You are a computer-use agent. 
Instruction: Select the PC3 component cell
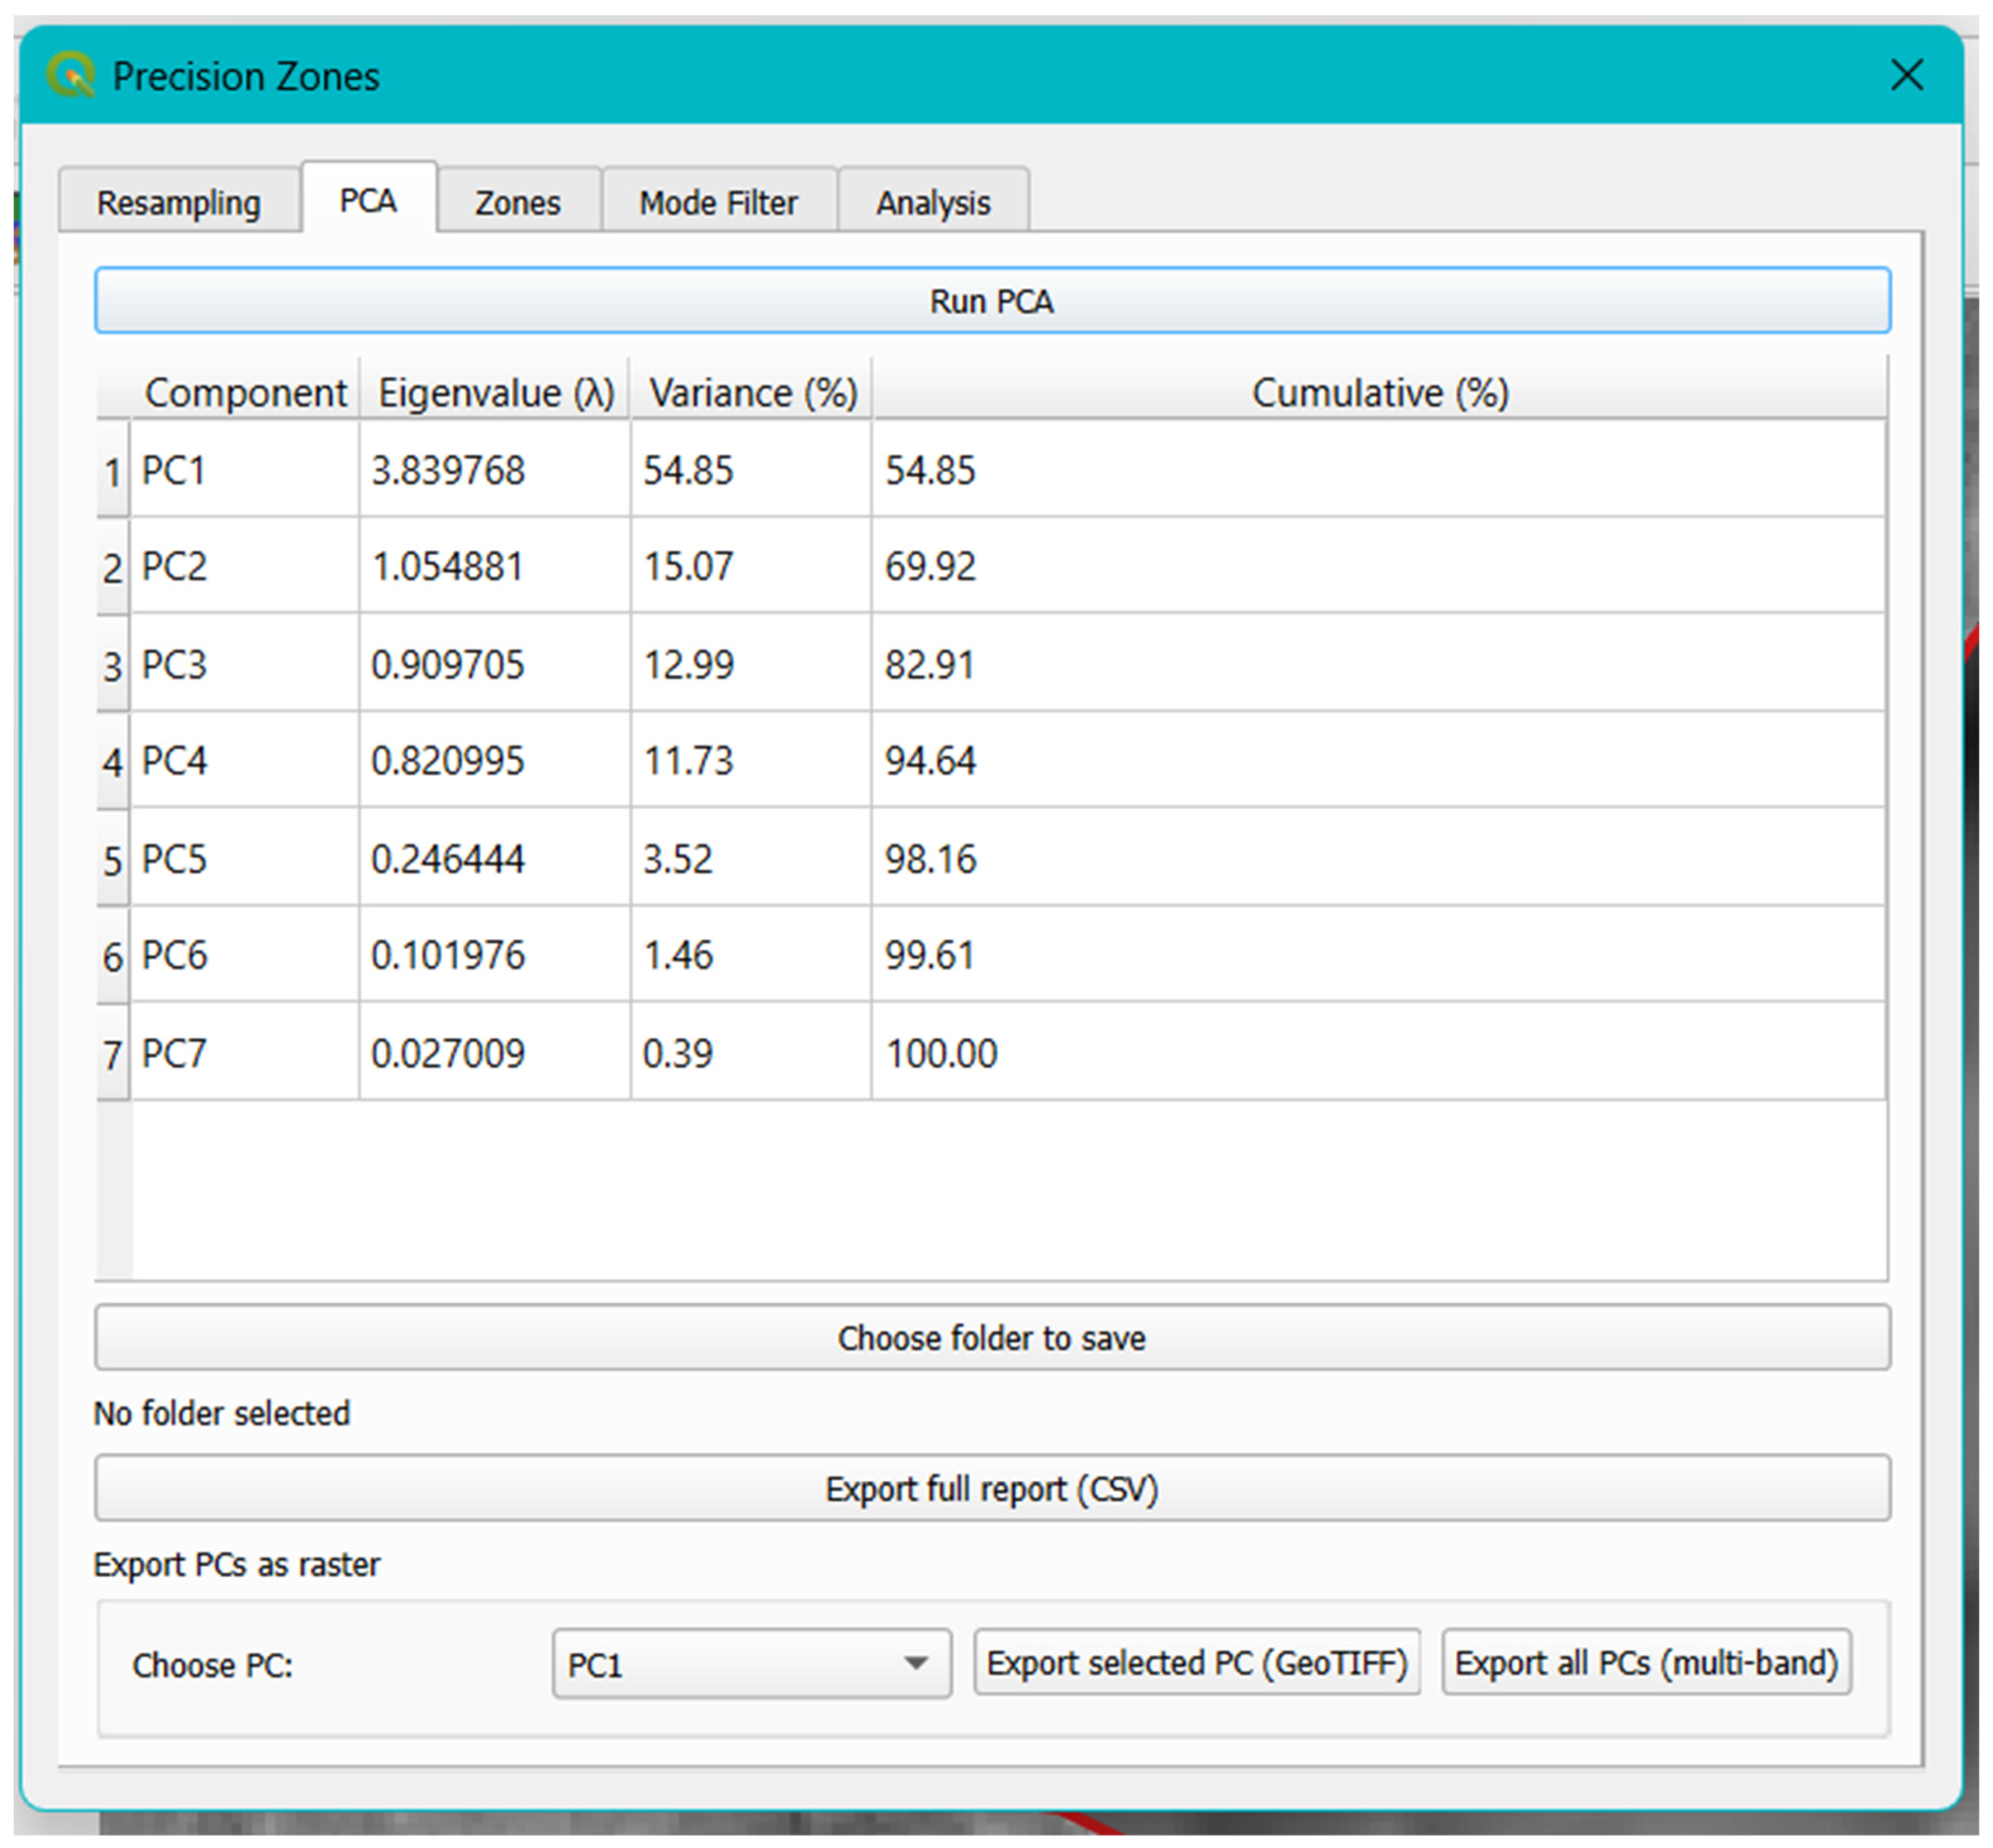click(x=244, y=664)
